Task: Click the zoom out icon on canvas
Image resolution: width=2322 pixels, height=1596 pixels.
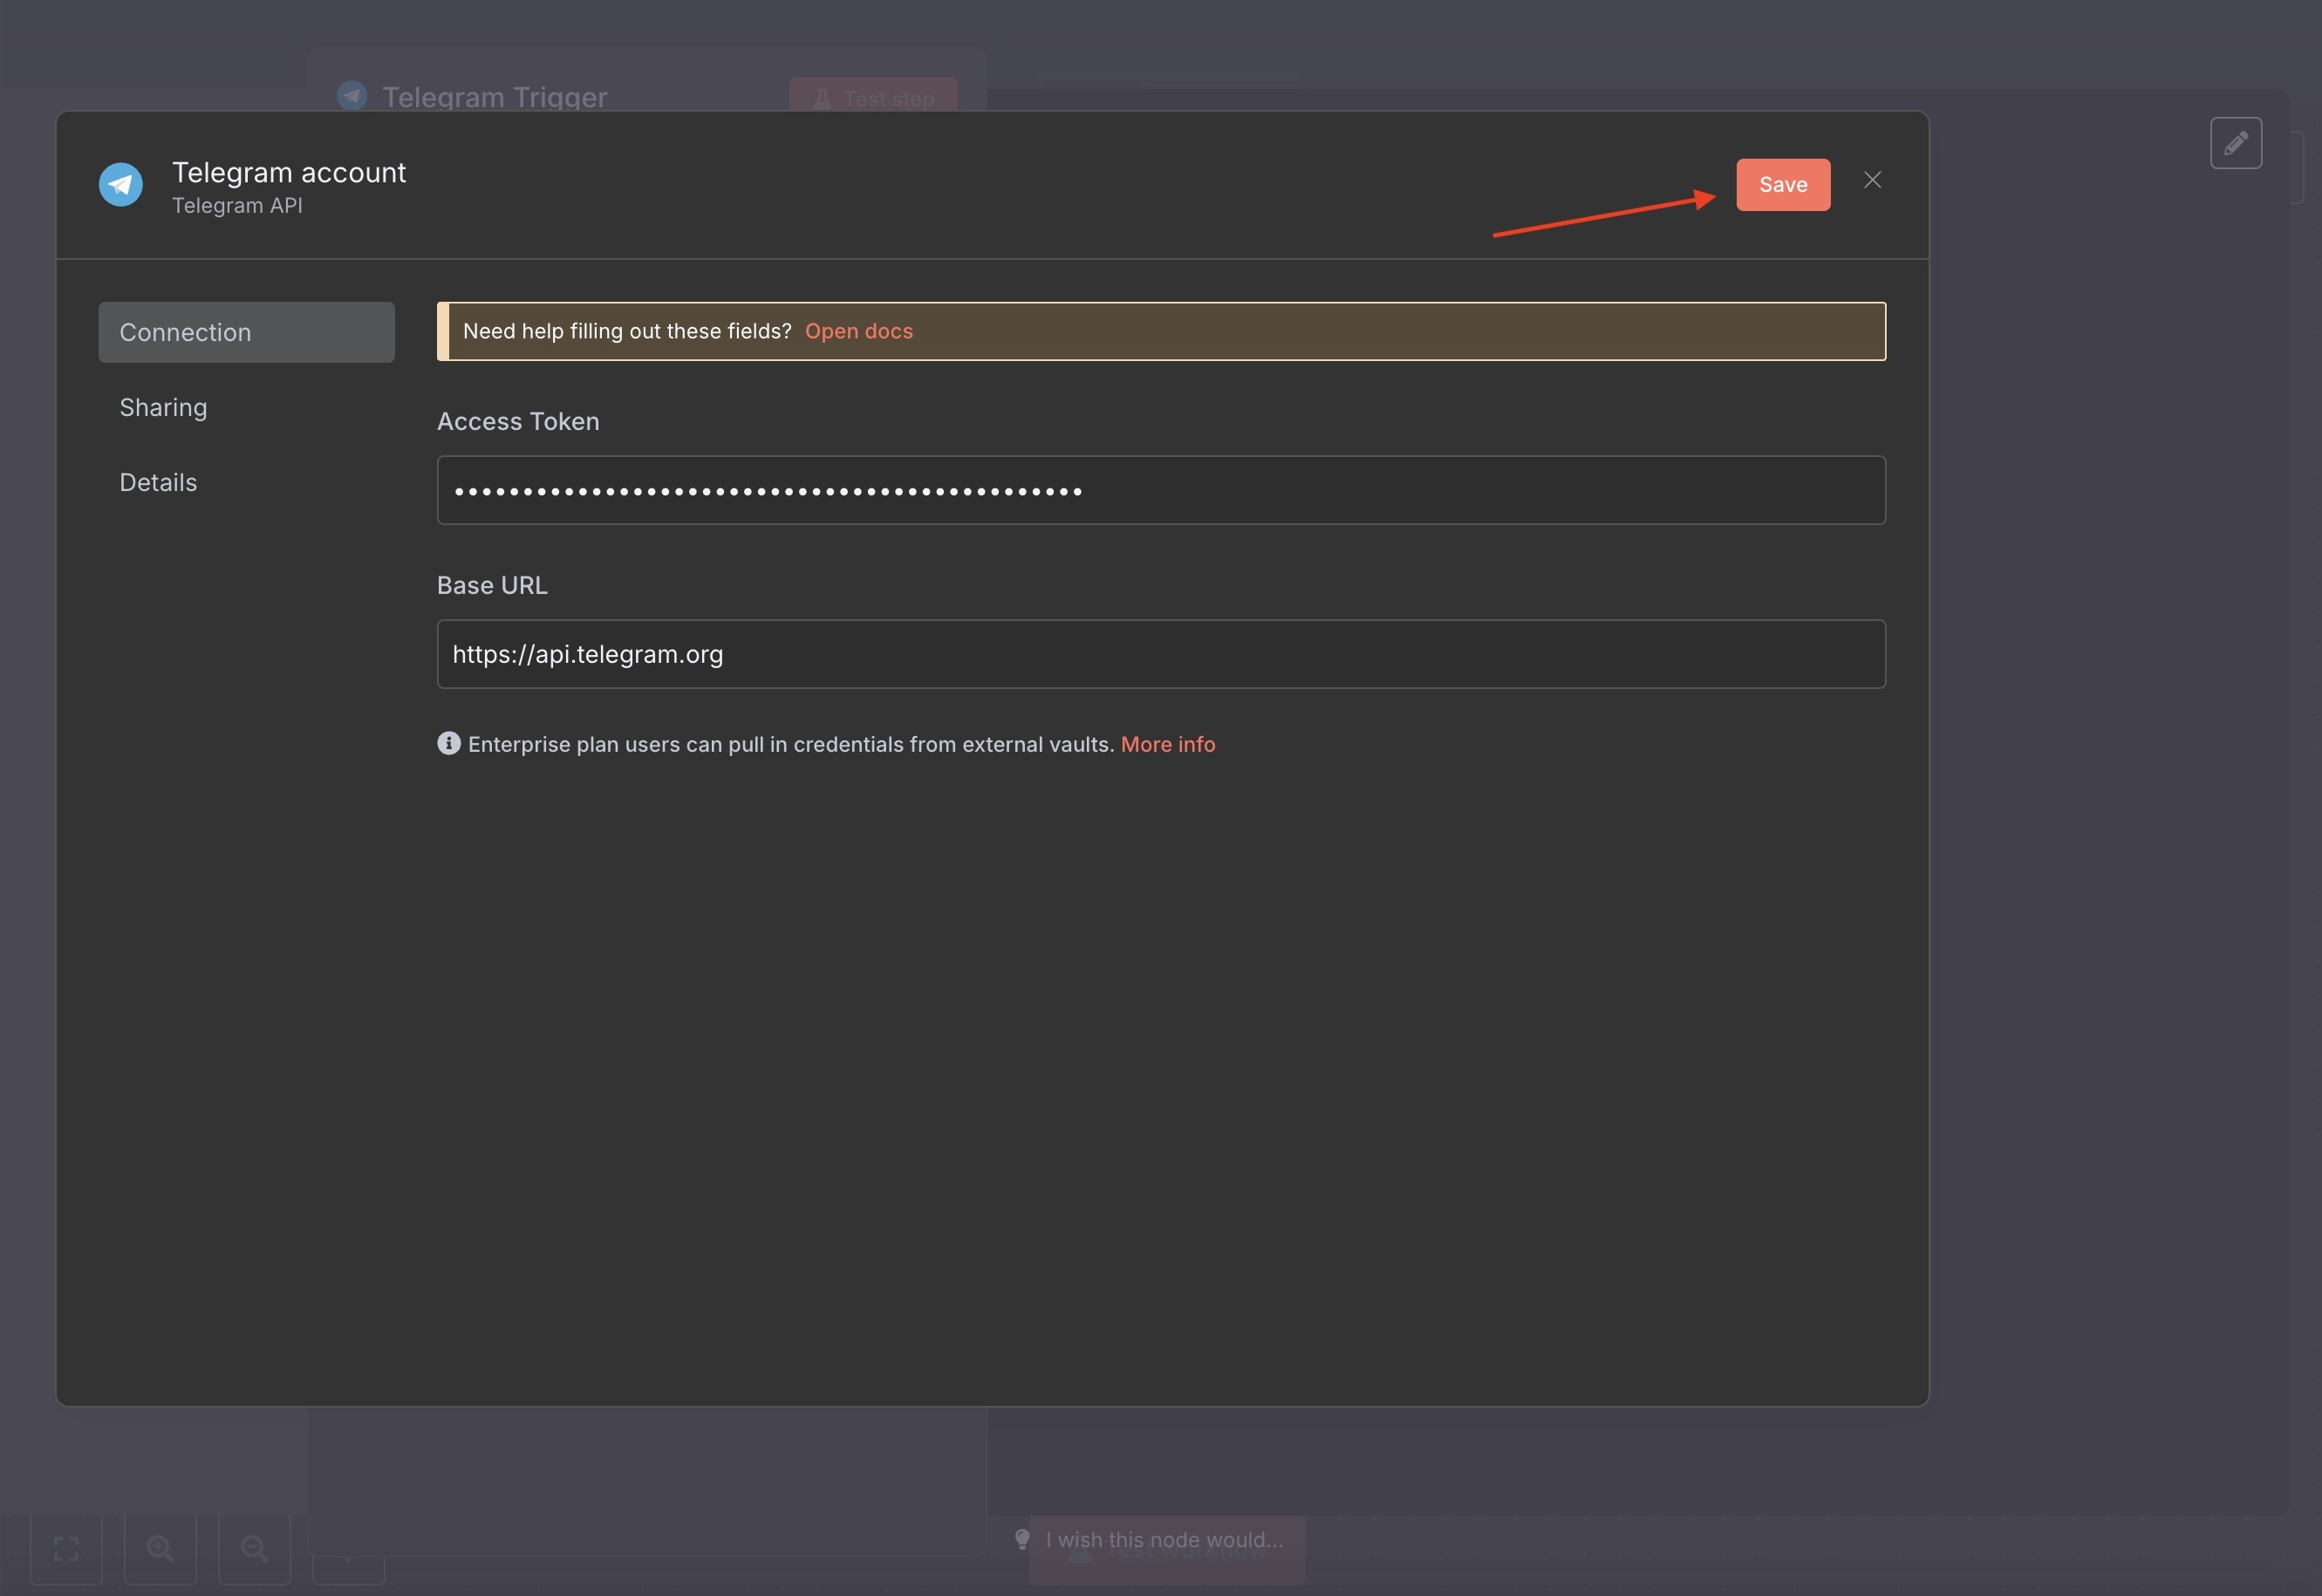Action: click(x=254, y=1549)
